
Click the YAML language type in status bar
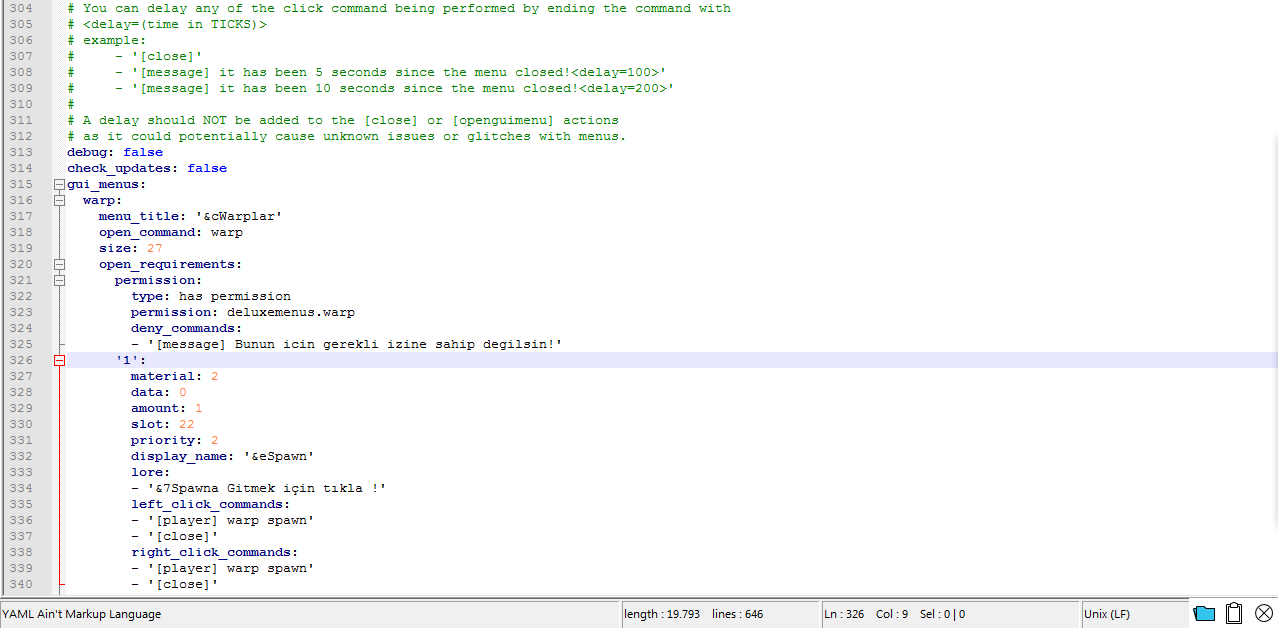tap(82, 614)
